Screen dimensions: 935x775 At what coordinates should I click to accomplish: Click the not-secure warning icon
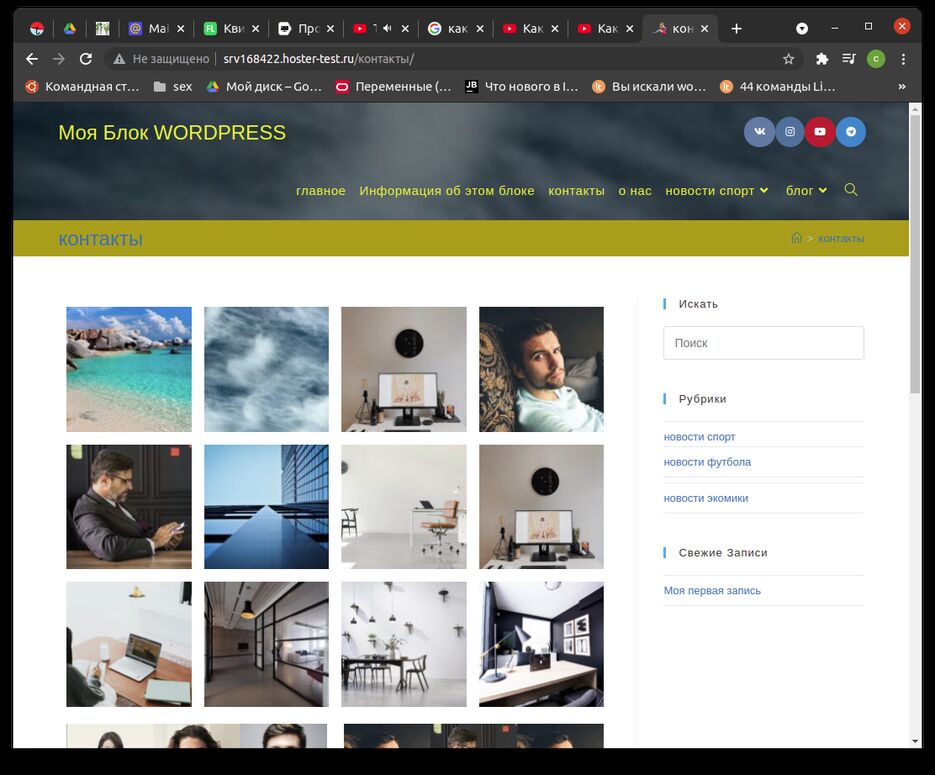[119, 59]
